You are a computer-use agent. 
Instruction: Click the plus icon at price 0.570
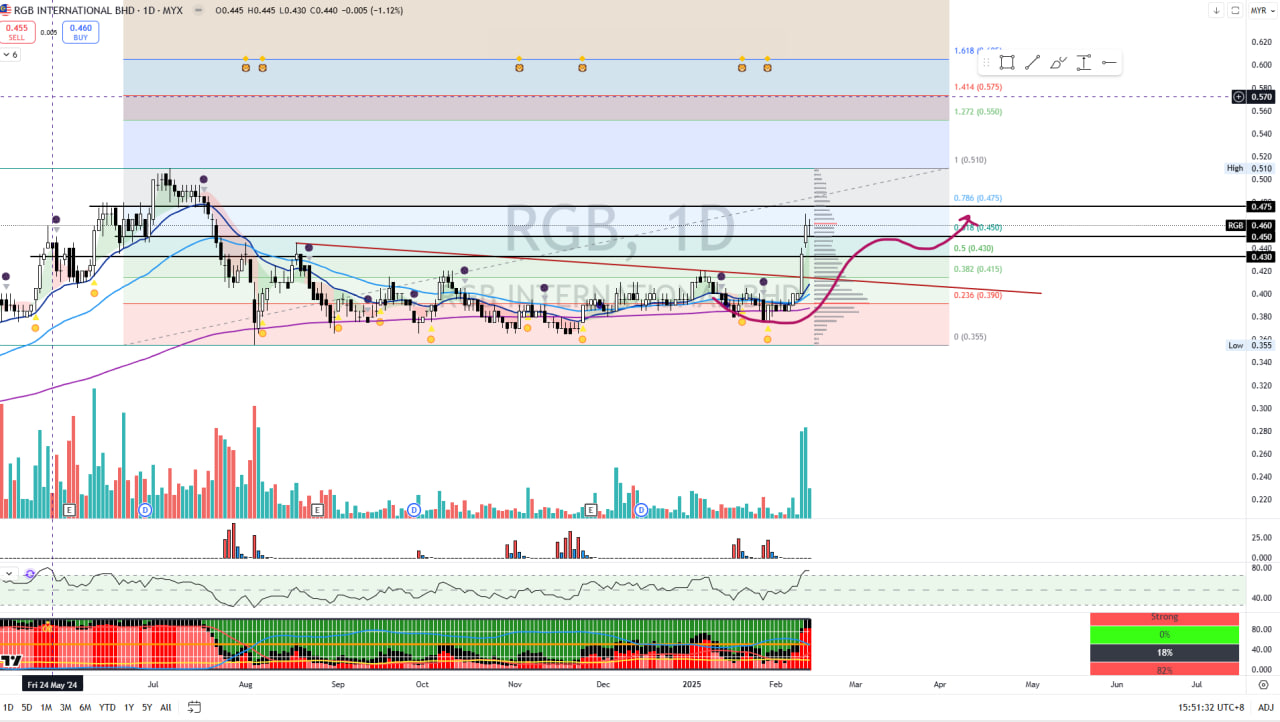point(1239,97)
